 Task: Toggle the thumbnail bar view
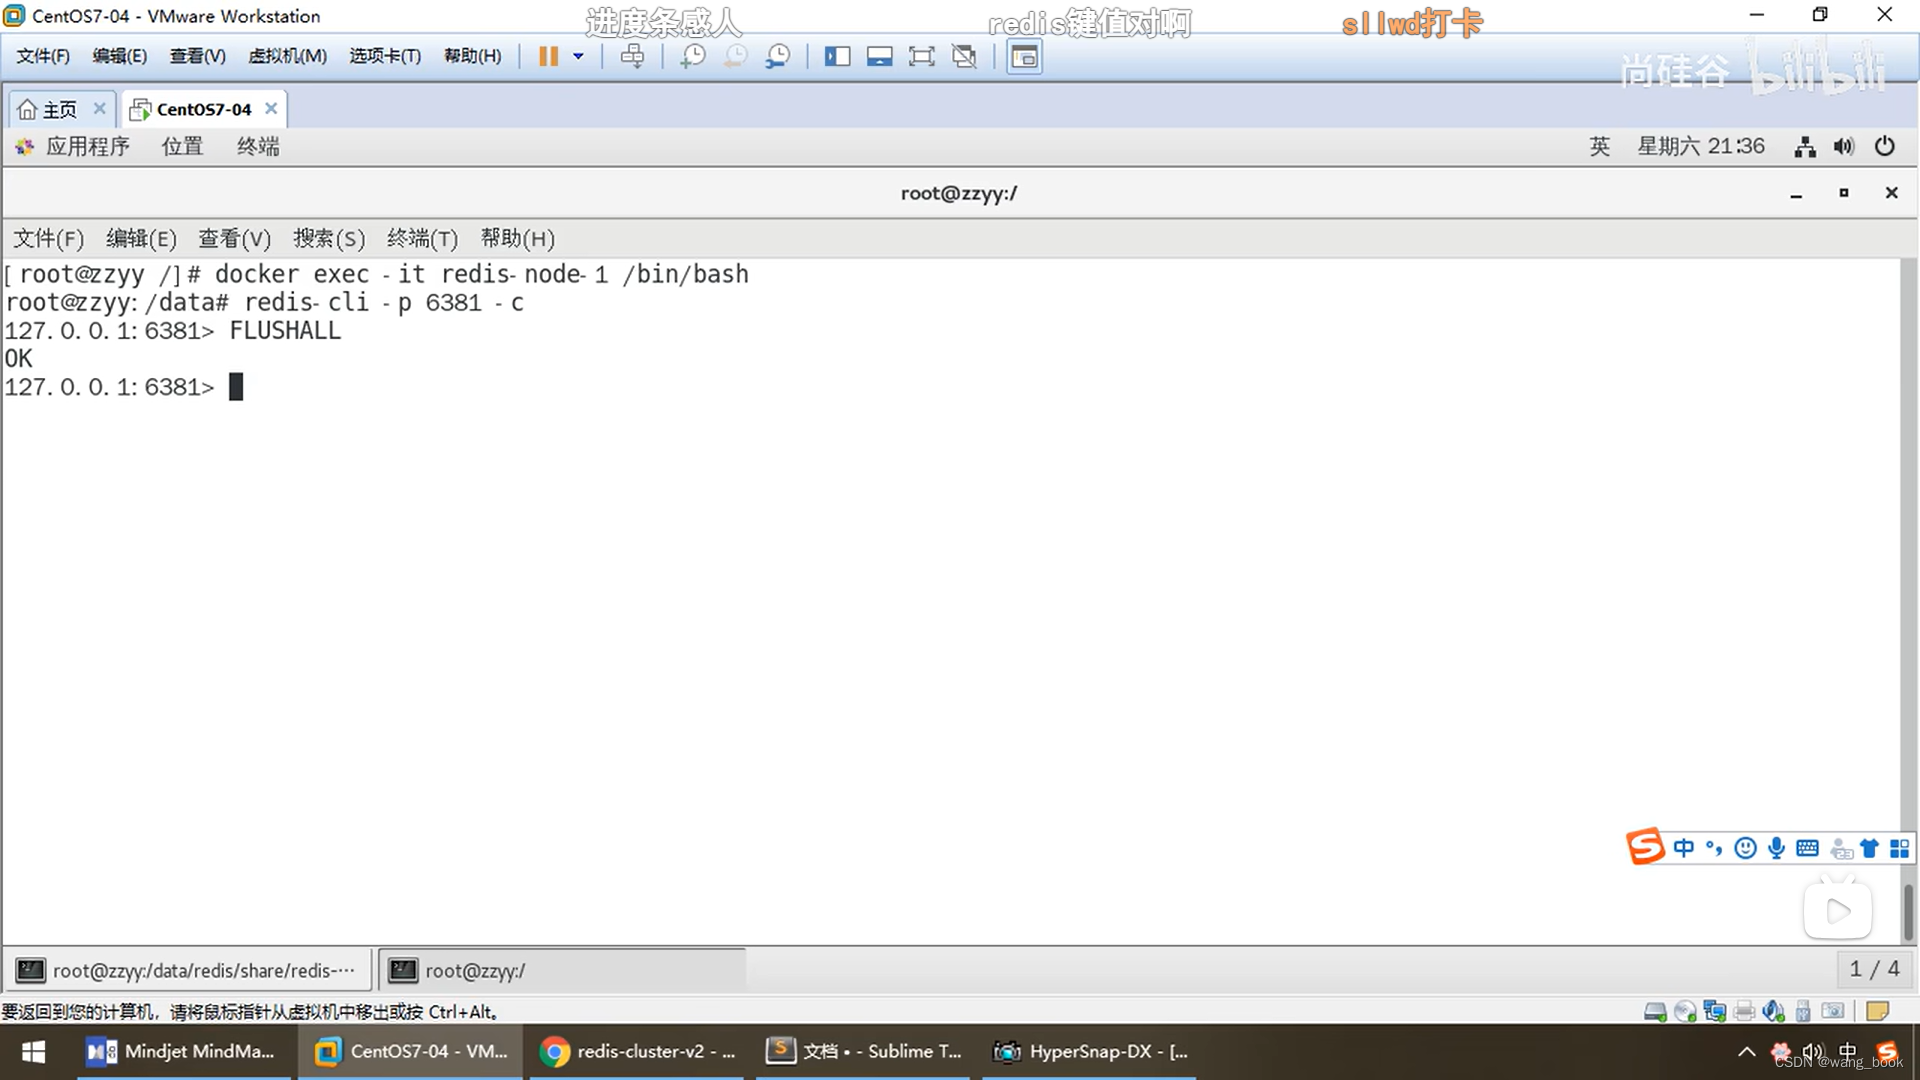point(879,56)
